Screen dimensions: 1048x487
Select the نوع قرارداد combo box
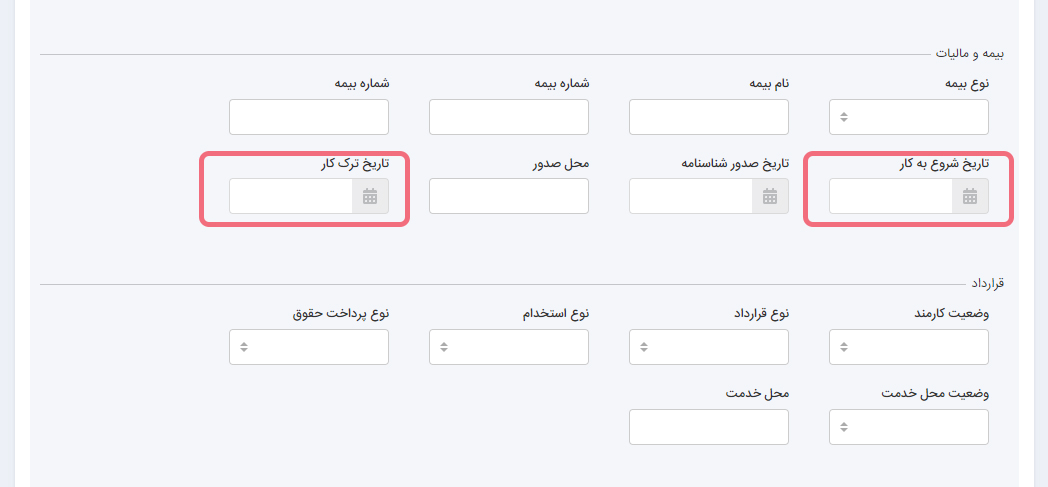tap(709, 347)
